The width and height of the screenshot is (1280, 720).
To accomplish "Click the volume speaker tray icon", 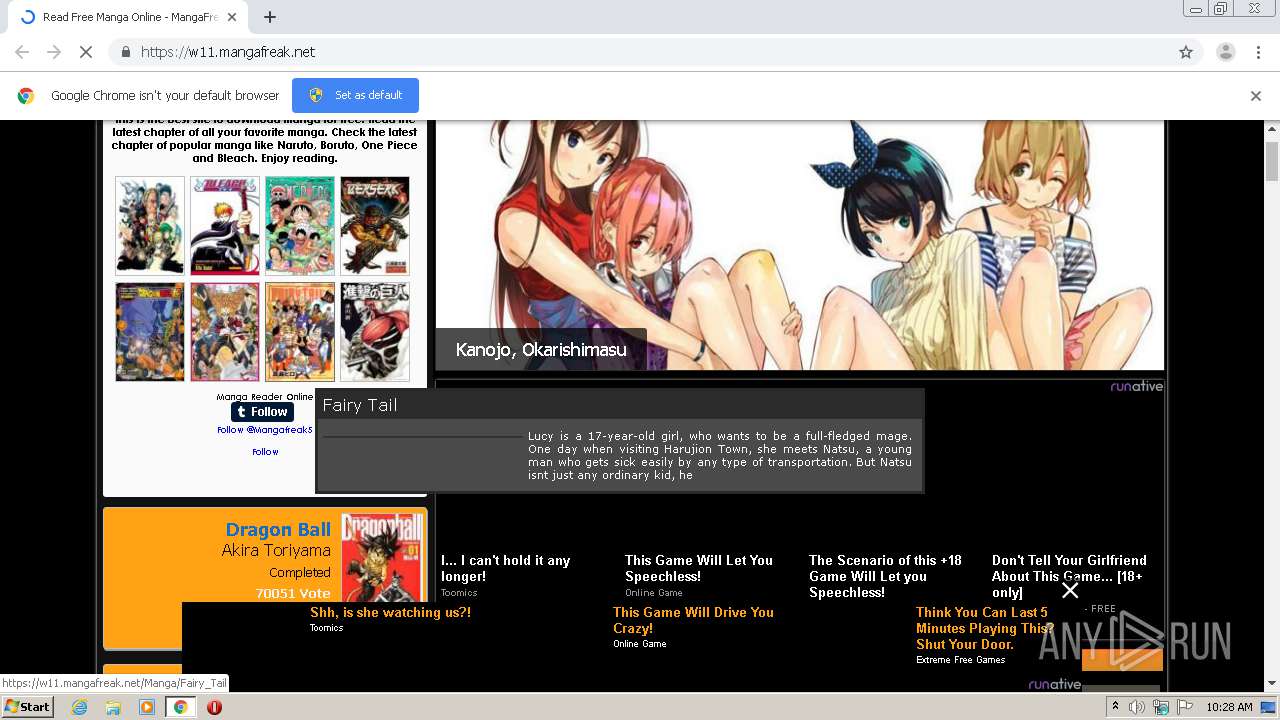I will pyautogui.click(x=1137, y=707).
